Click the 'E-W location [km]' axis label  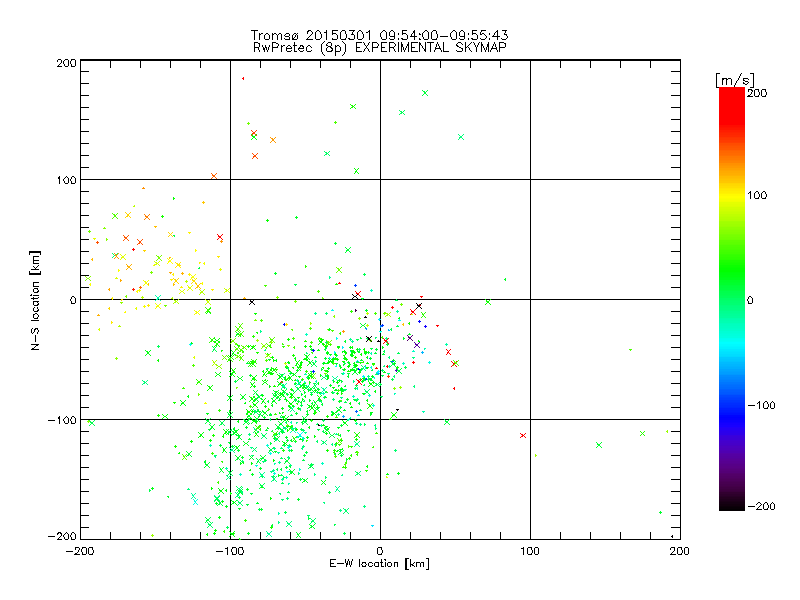click(x=379, y=563)
